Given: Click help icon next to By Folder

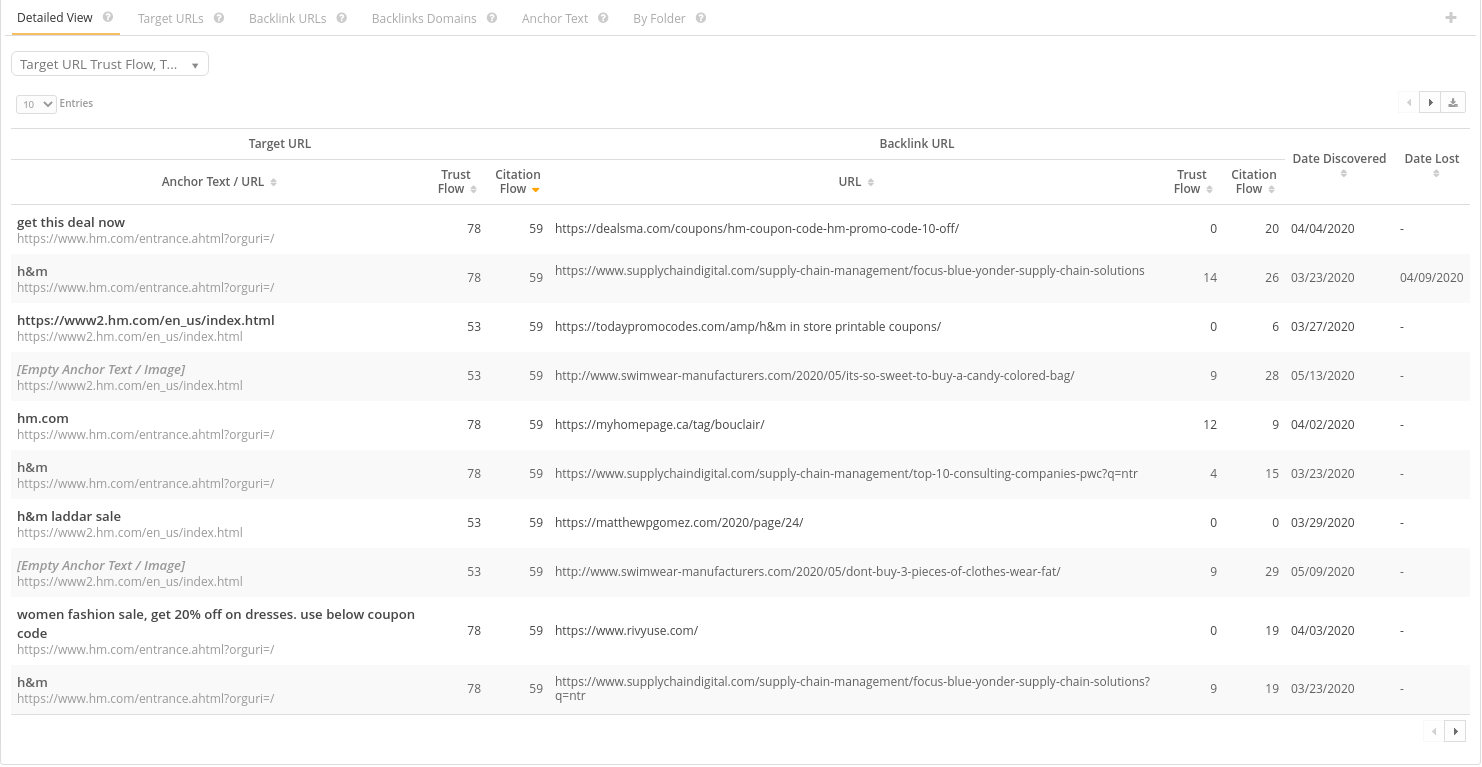Looking at the screenshot, I should pos(701,18).
